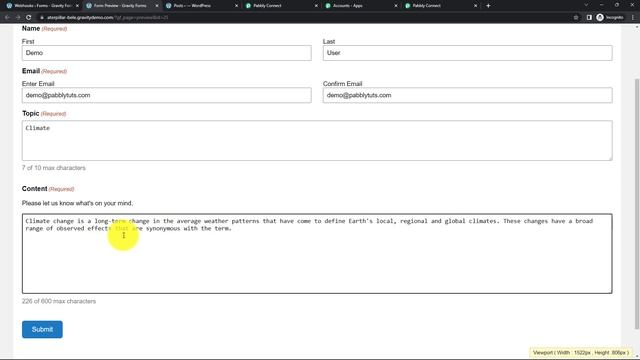Open the tab search dropdown arrow
The height and width of the screenshot is (360, 640).
[586, 5]
